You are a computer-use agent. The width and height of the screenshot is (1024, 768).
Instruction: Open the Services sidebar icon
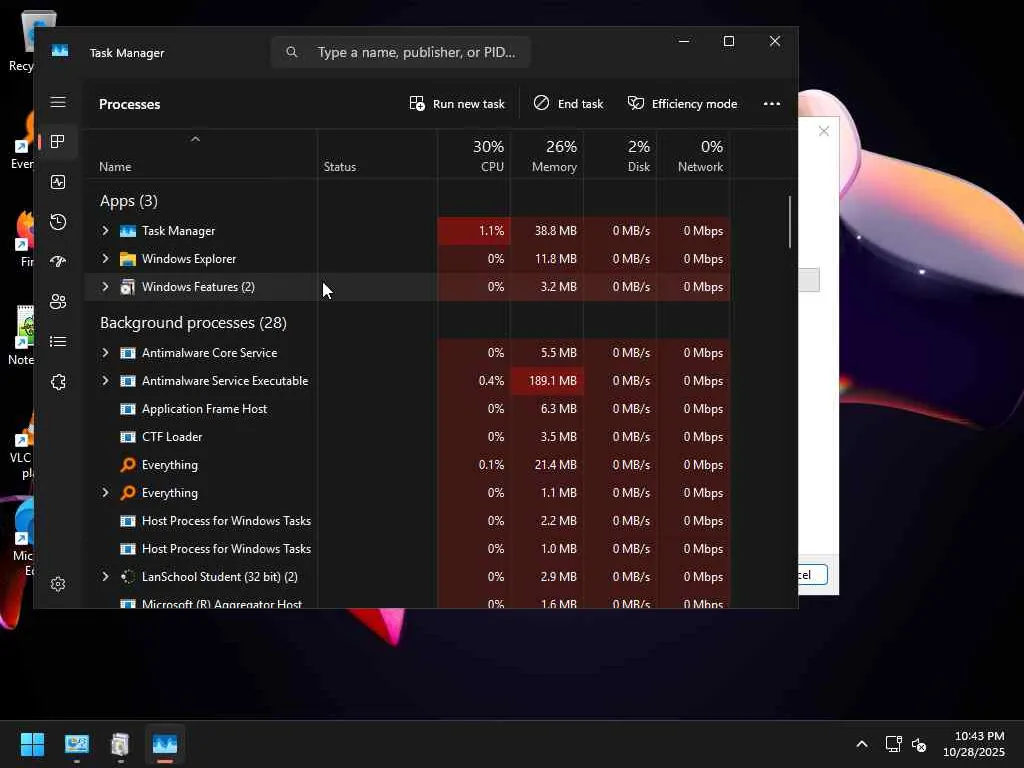click(x=58, y=382)
